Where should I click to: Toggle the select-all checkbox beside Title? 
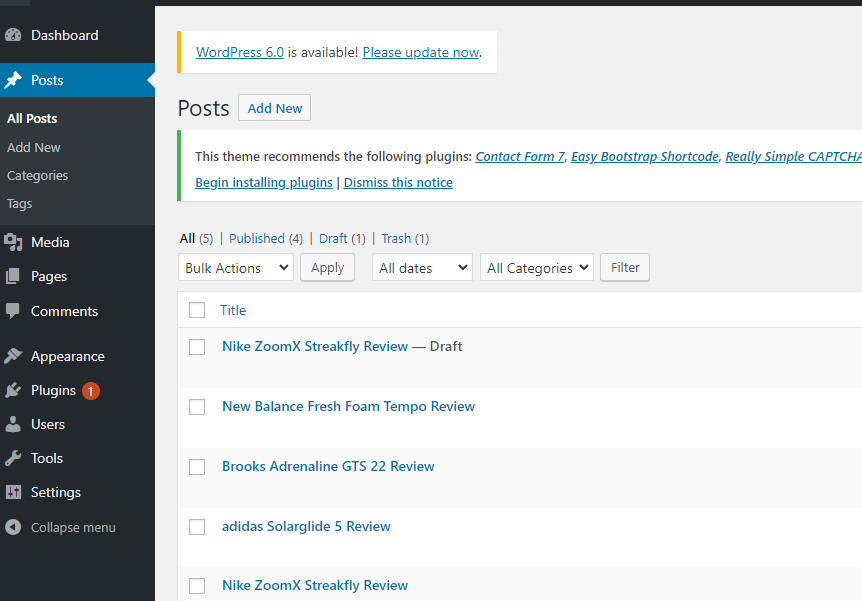tap(197, 310)
